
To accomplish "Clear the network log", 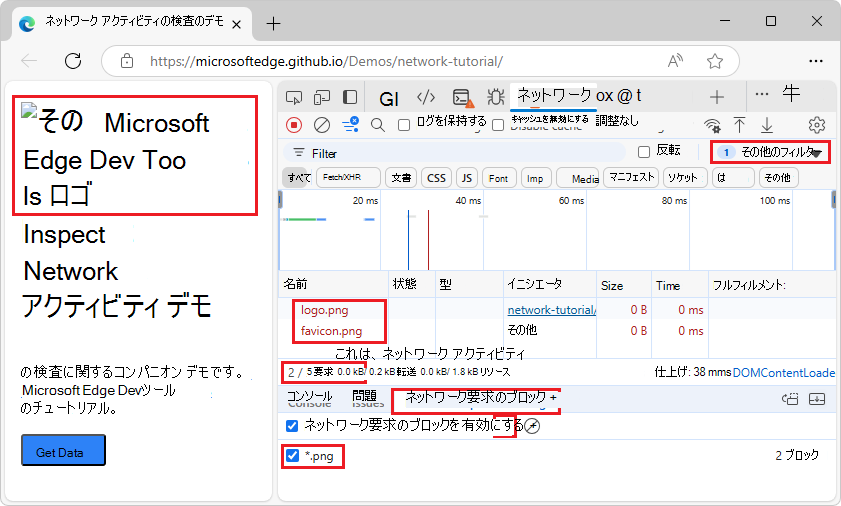I will pyautogui.click(x=322, y=125).
